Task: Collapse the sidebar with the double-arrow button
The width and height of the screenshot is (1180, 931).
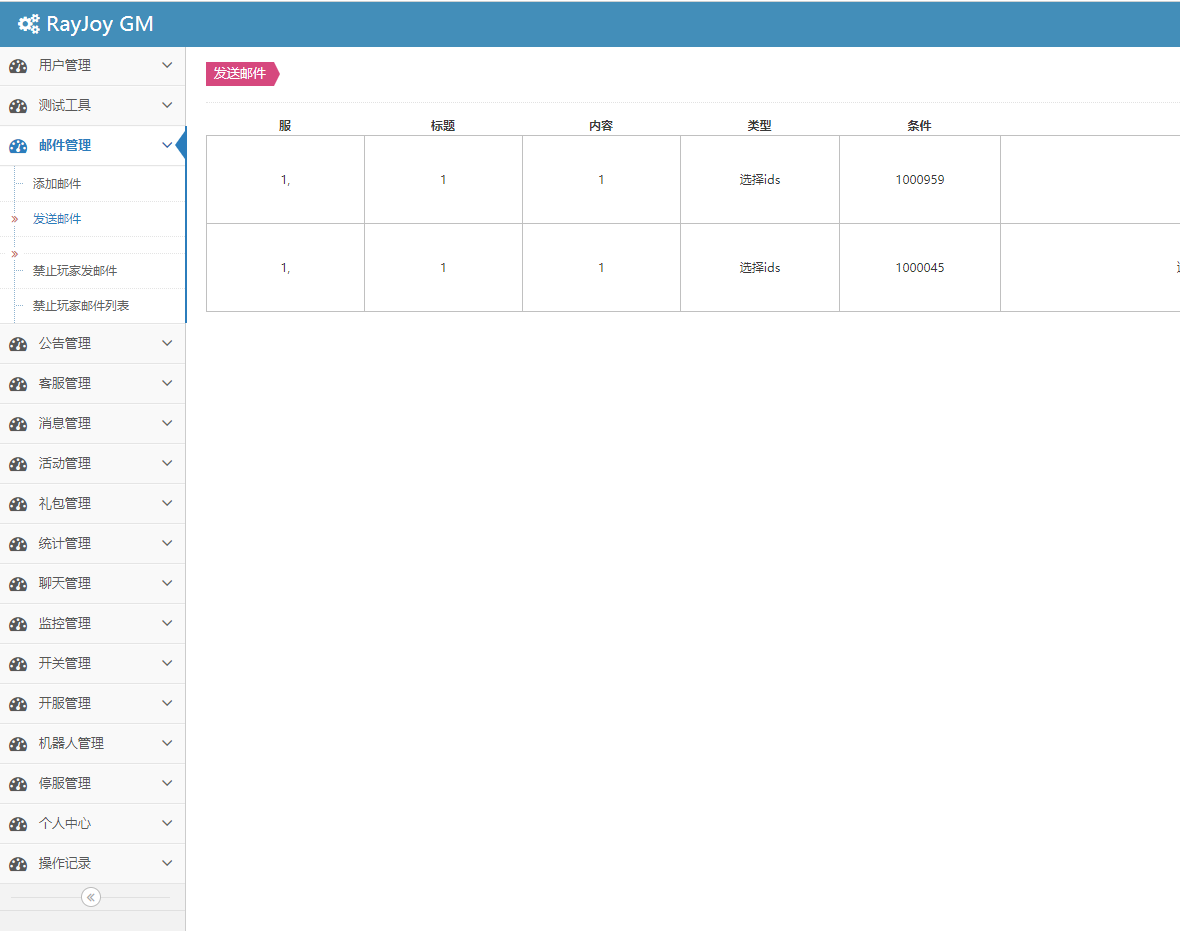Action: (x=91, y=897)
